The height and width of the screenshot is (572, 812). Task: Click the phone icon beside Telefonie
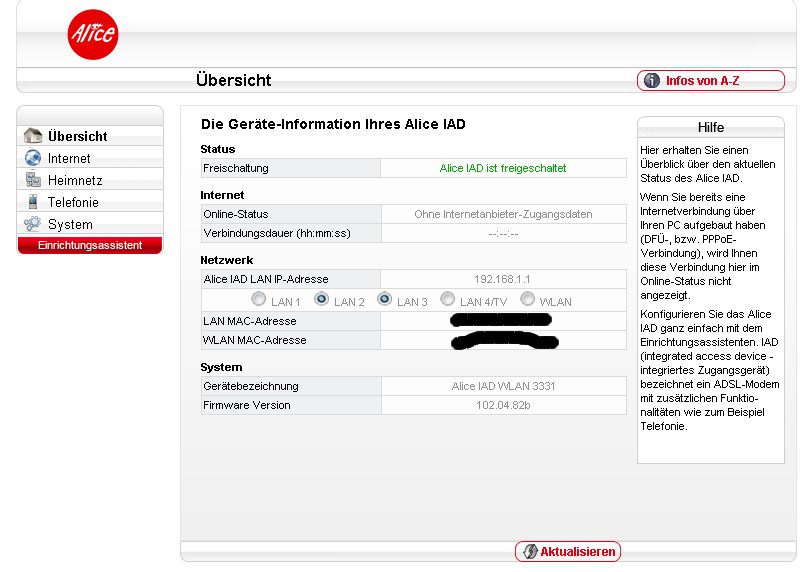point(33,202)
